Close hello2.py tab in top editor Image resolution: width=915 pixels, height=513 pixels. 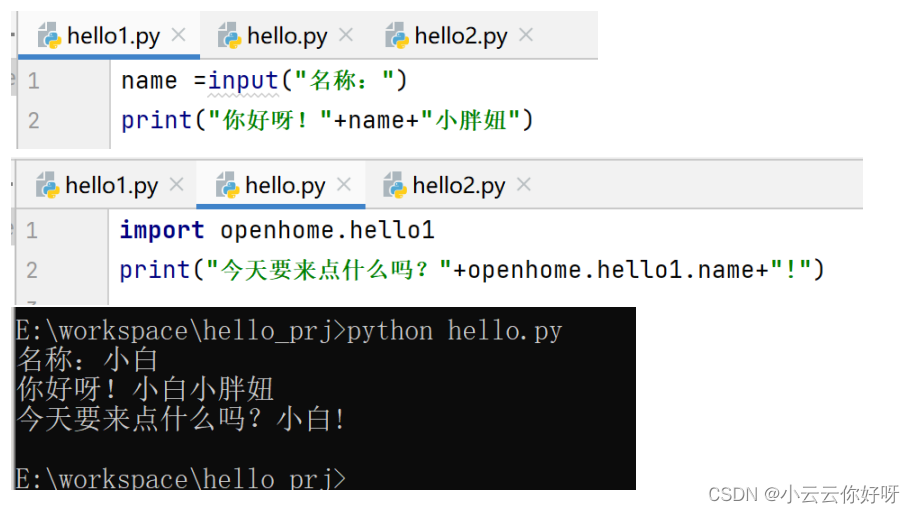point(526,35)
